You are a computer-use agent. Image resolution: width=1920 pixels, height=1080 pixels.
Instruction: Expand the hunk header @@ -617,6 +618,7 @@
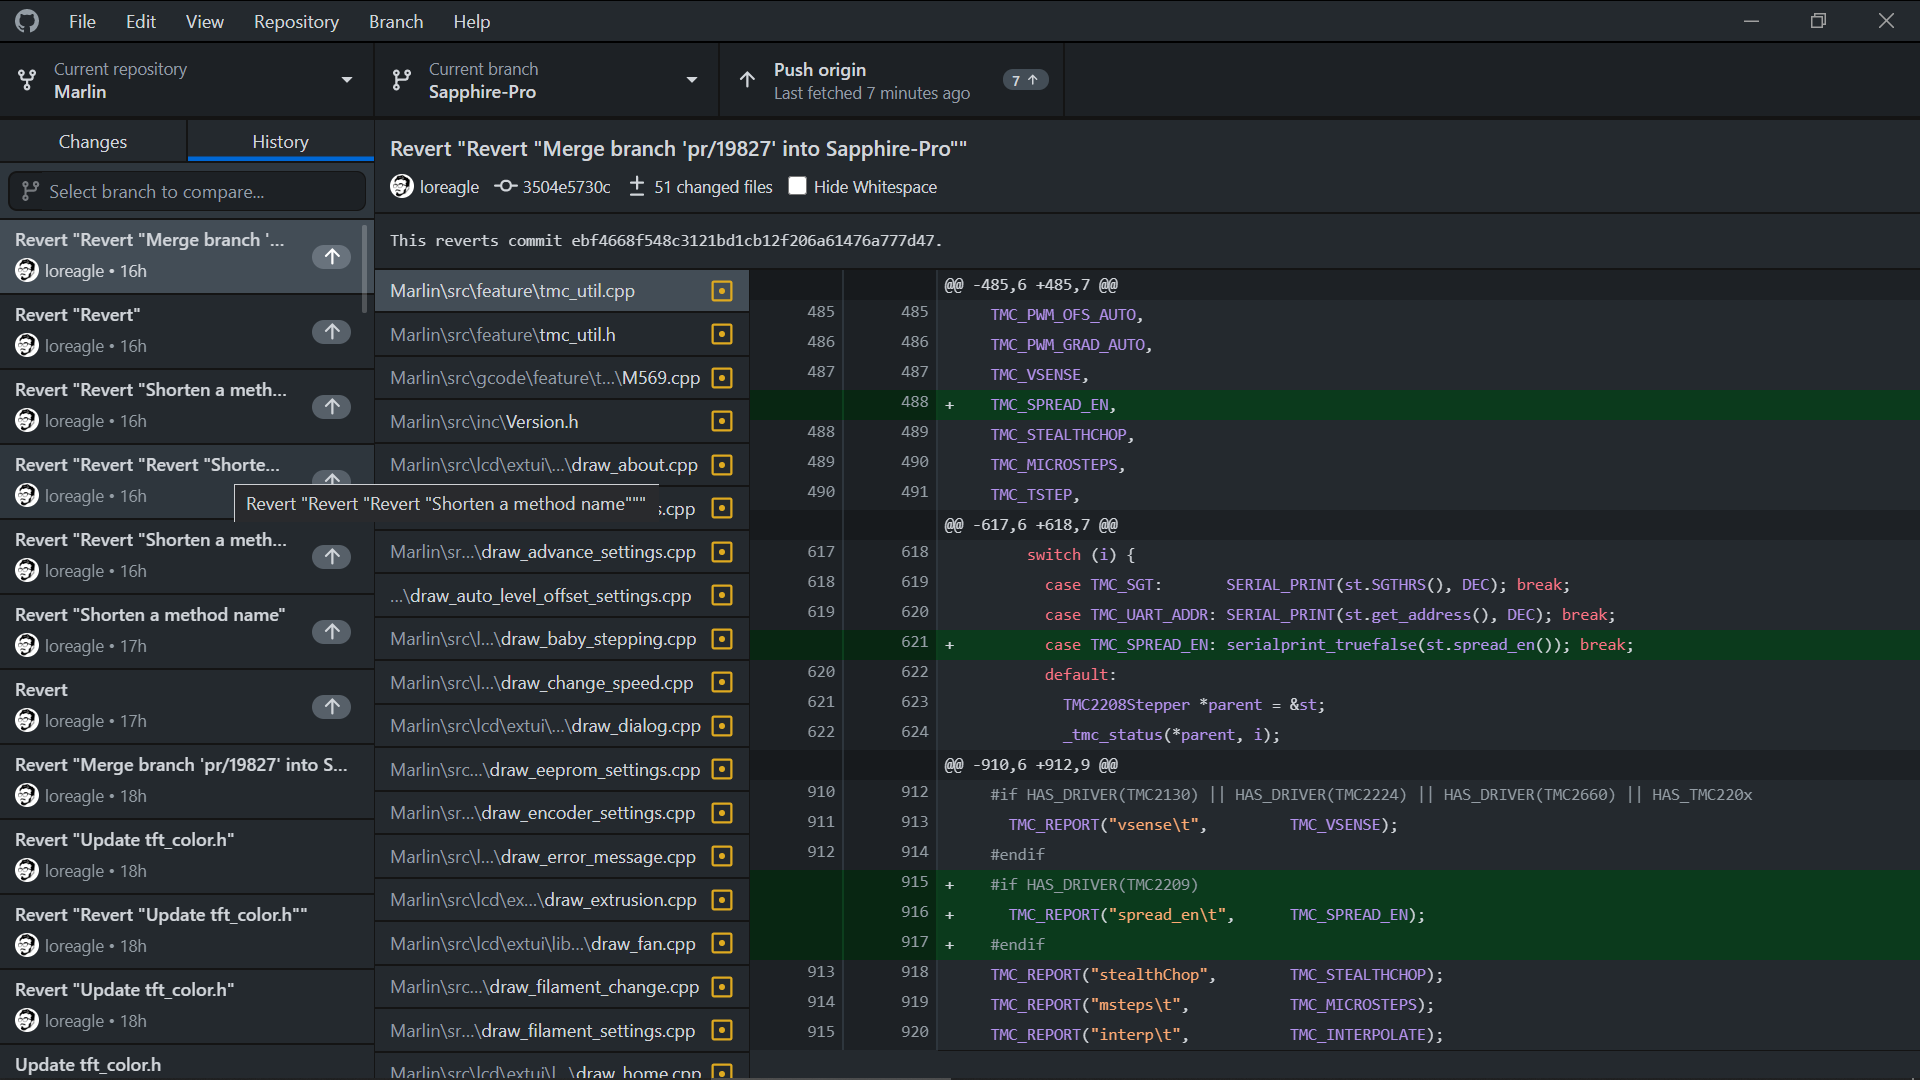click(x=1030, y=525)
